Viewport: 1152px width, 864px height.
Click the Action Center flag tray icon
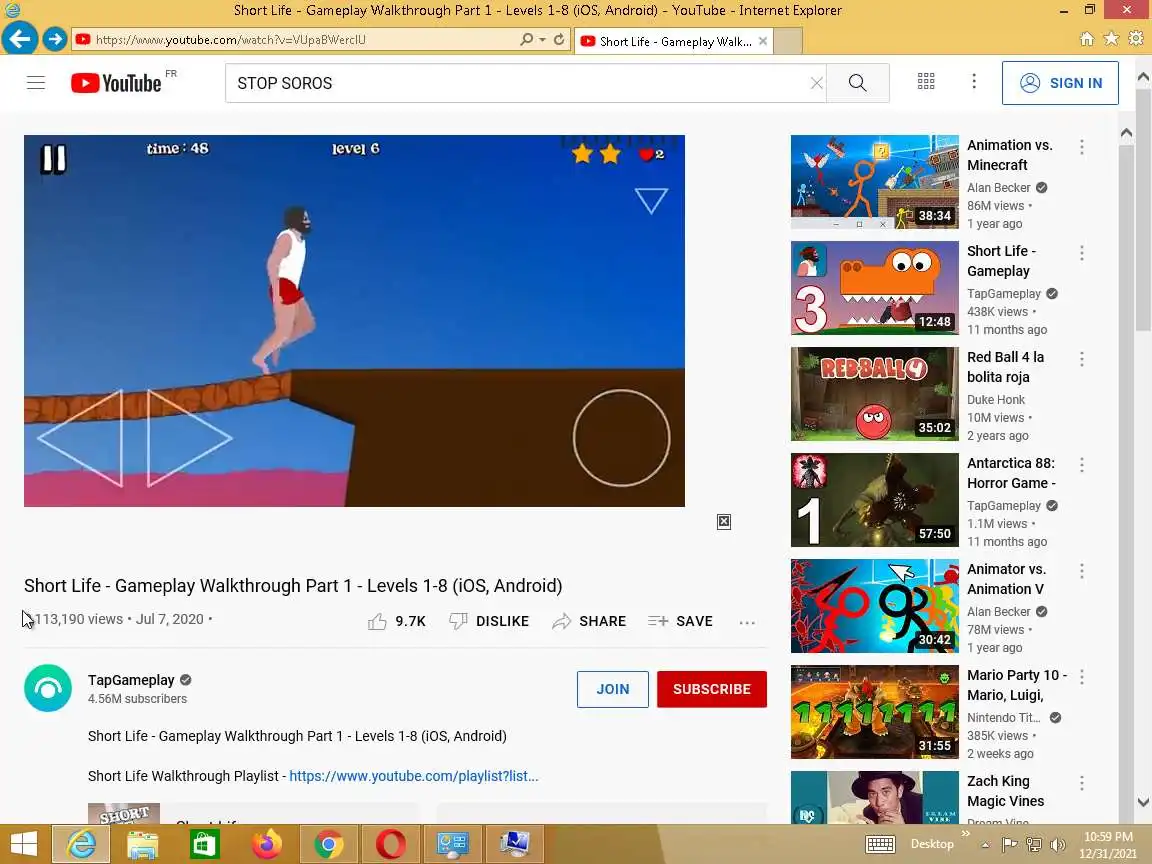(x=1009, y=844)
